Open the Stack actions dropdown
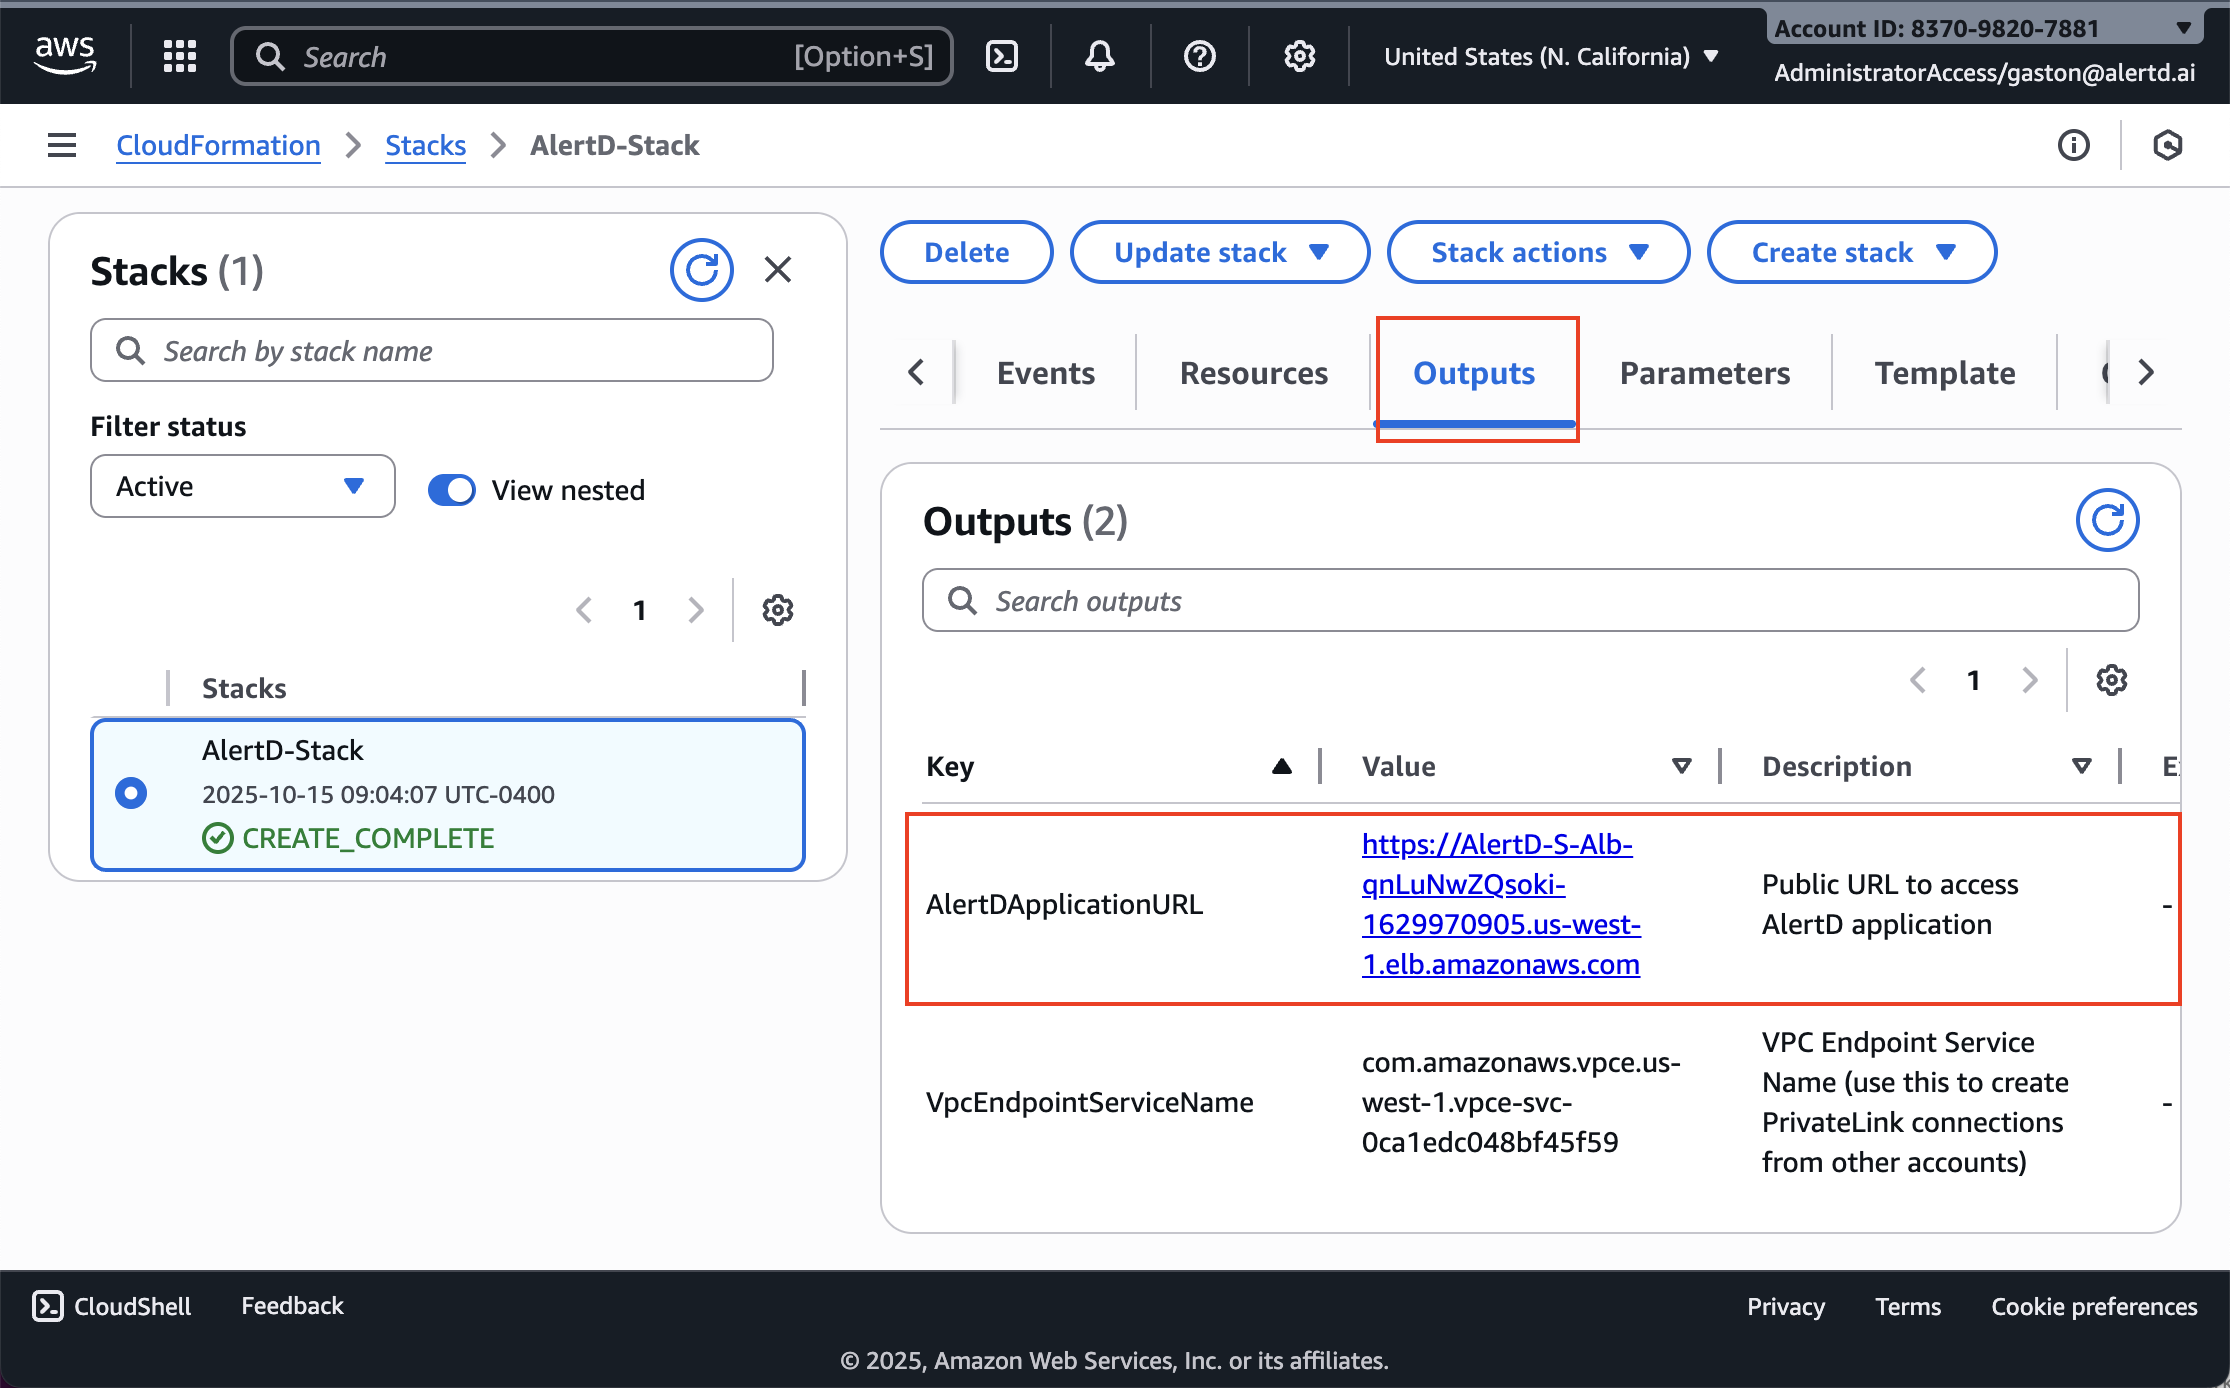 pyautogui.click(x=1537, y=252)
